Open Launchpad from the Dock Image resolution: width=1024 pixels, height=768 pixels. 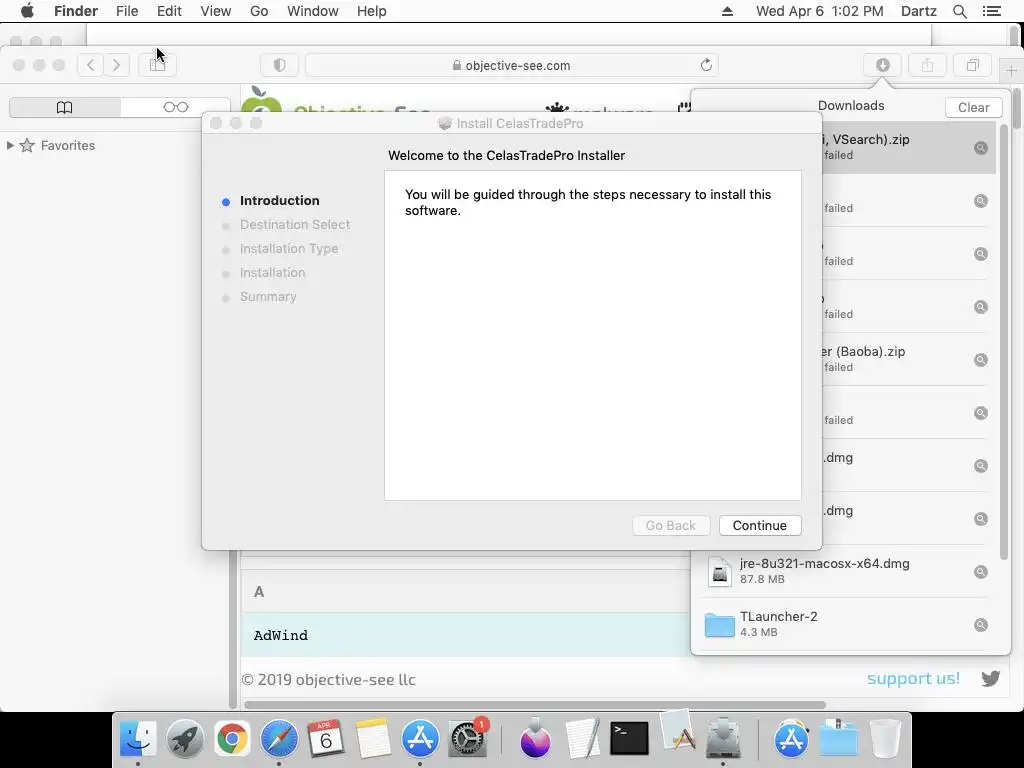(x=185, y=739)
